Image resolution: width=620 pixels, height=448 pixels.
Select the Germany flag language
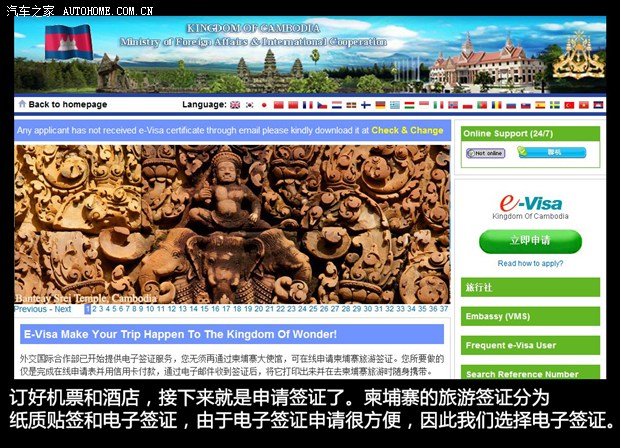point(380,104)
